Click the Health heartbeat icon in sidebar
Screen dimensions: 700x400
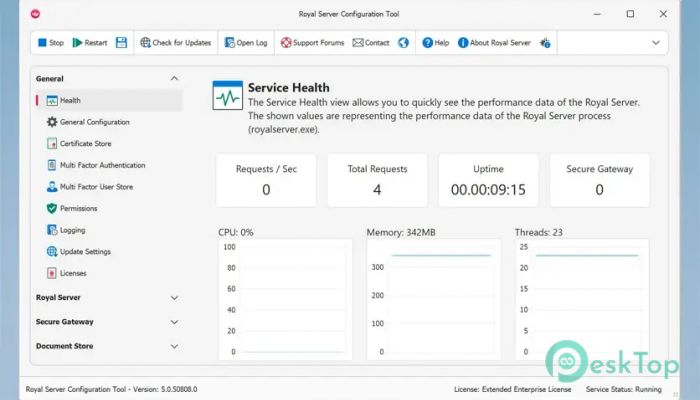click(52, 100)
